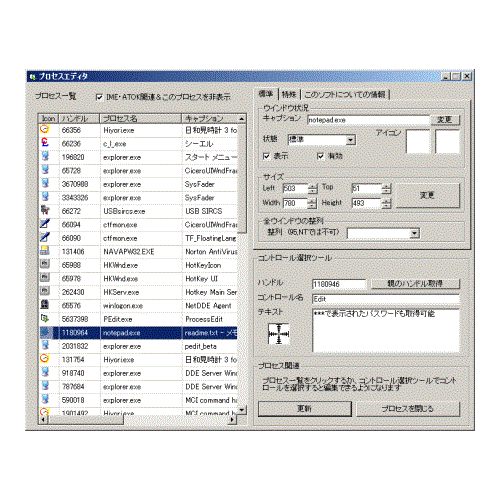Click the process editor title bar icon
500x500 pixels.
[x=33, y=77]
